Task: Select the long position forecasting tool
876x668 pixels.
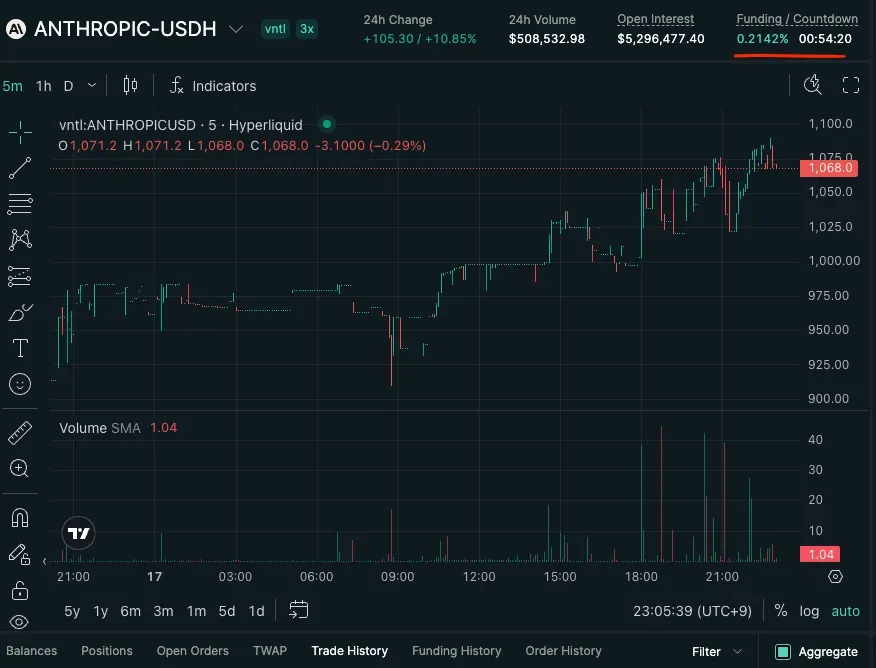Action: point(20,276)
